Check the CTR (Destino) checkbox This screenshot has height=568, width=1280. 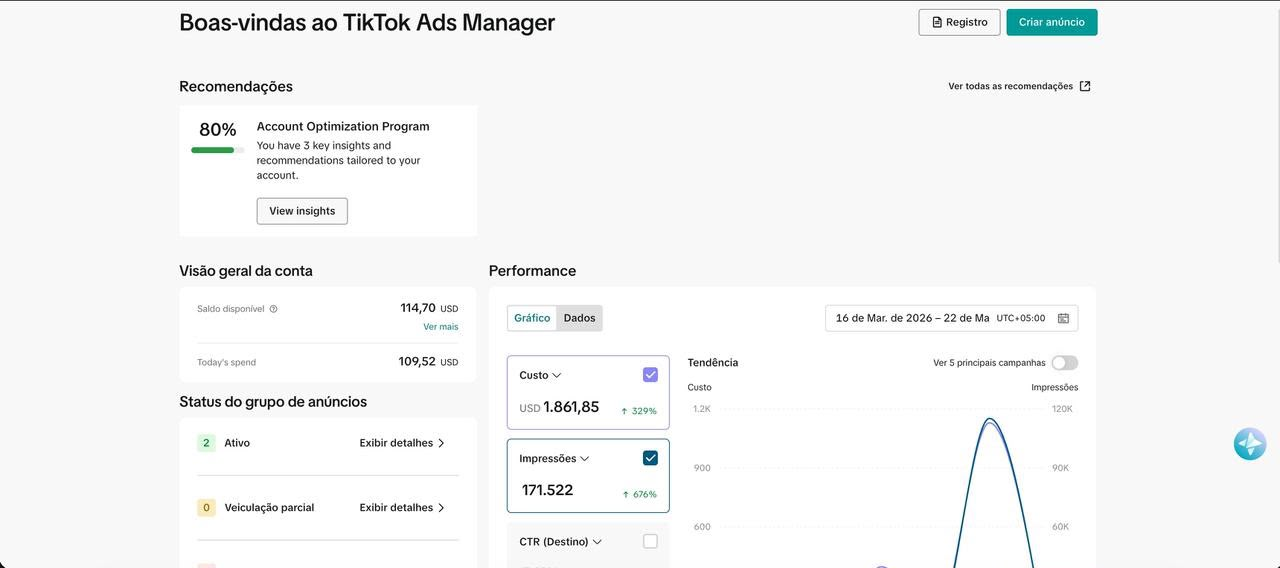point(650,541)
